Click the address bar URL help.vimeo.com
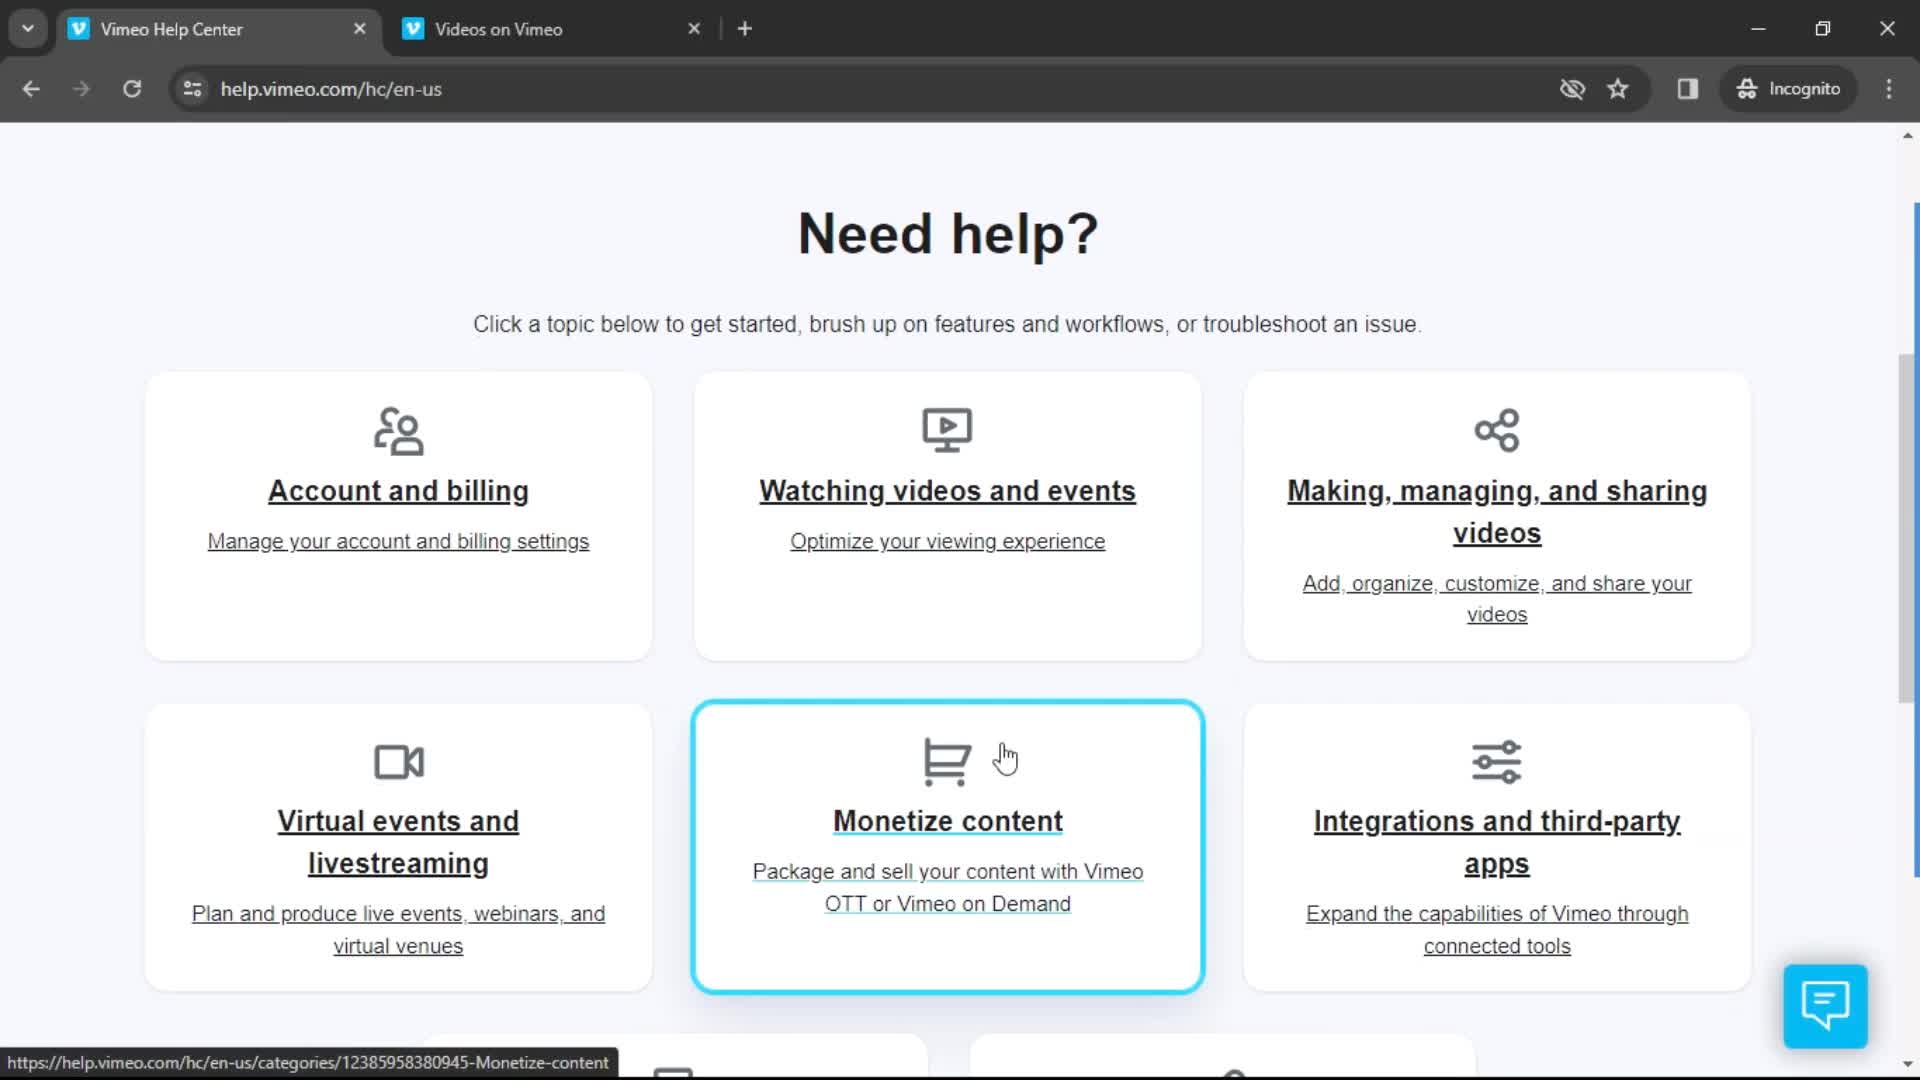 tap(331, 89)
